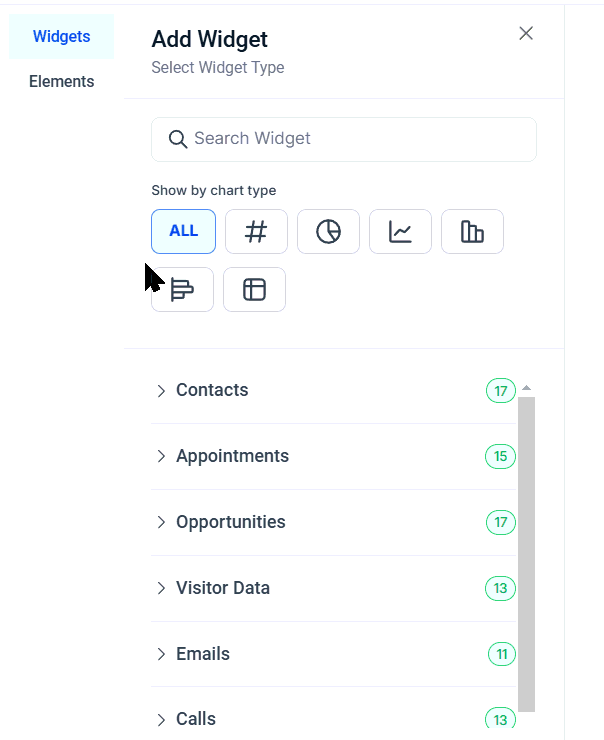Viewport: 604px width, 740px height.
Task: Click the widget list scrollbar
Action: pyautogui.click(x=526, y=550)
